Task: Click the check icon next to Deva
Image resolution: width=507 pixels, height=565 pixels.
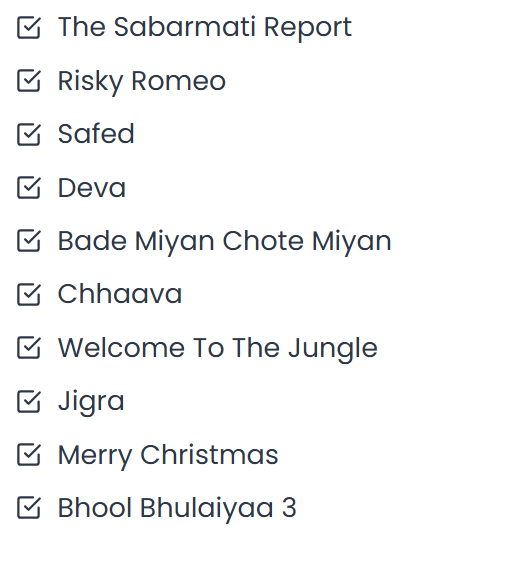Action: click(x=29, y=187)
